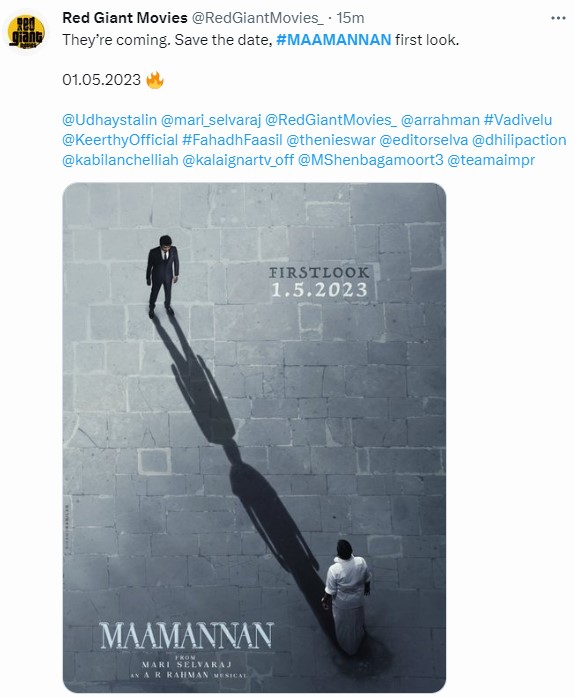This screenshot has width=575, height=698.
Task: Visit the @kalaignartv_off mention
Action: pos(238,160)
